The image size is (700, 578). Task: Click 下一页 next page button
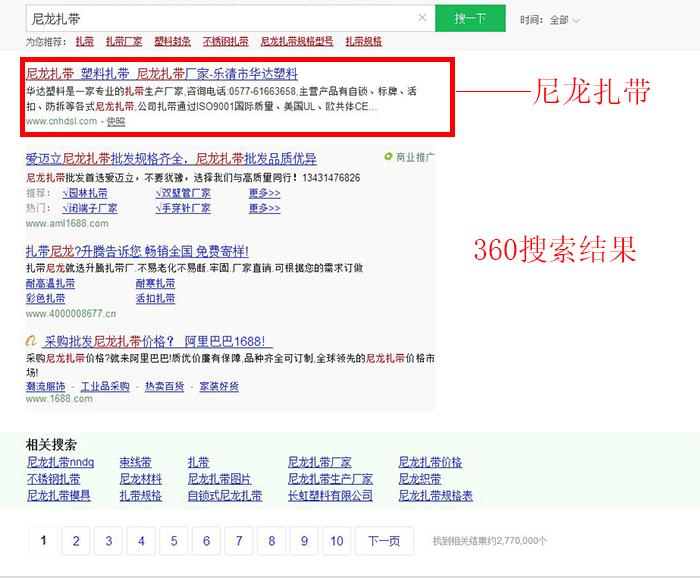pos(384,541)
